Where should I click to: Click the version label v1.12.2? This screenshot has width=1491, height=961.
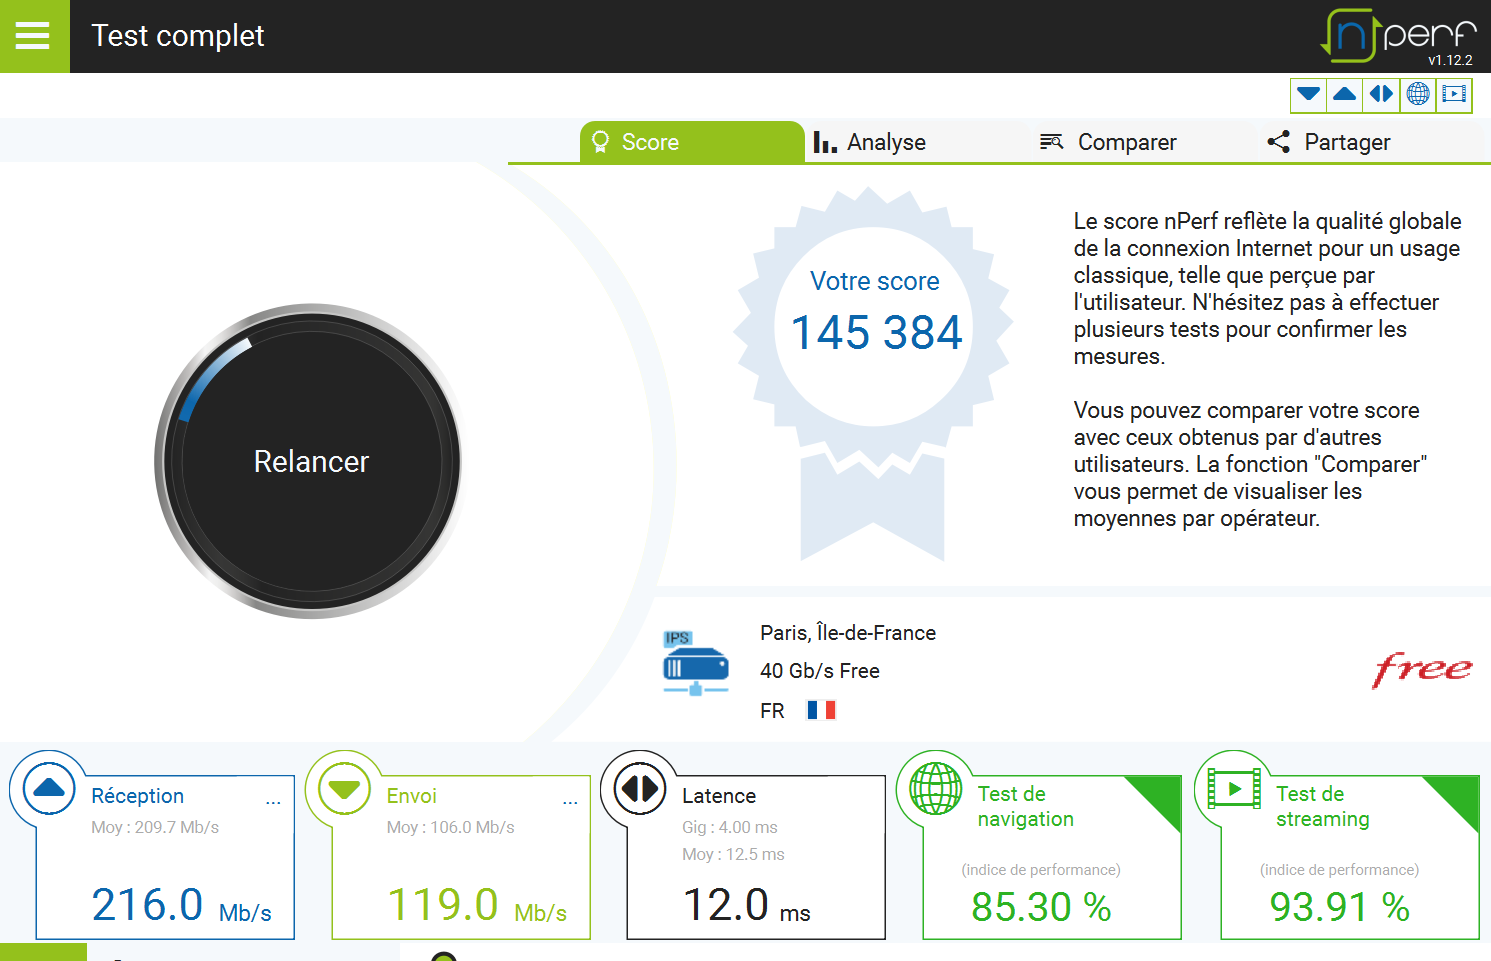[1450, 60]
